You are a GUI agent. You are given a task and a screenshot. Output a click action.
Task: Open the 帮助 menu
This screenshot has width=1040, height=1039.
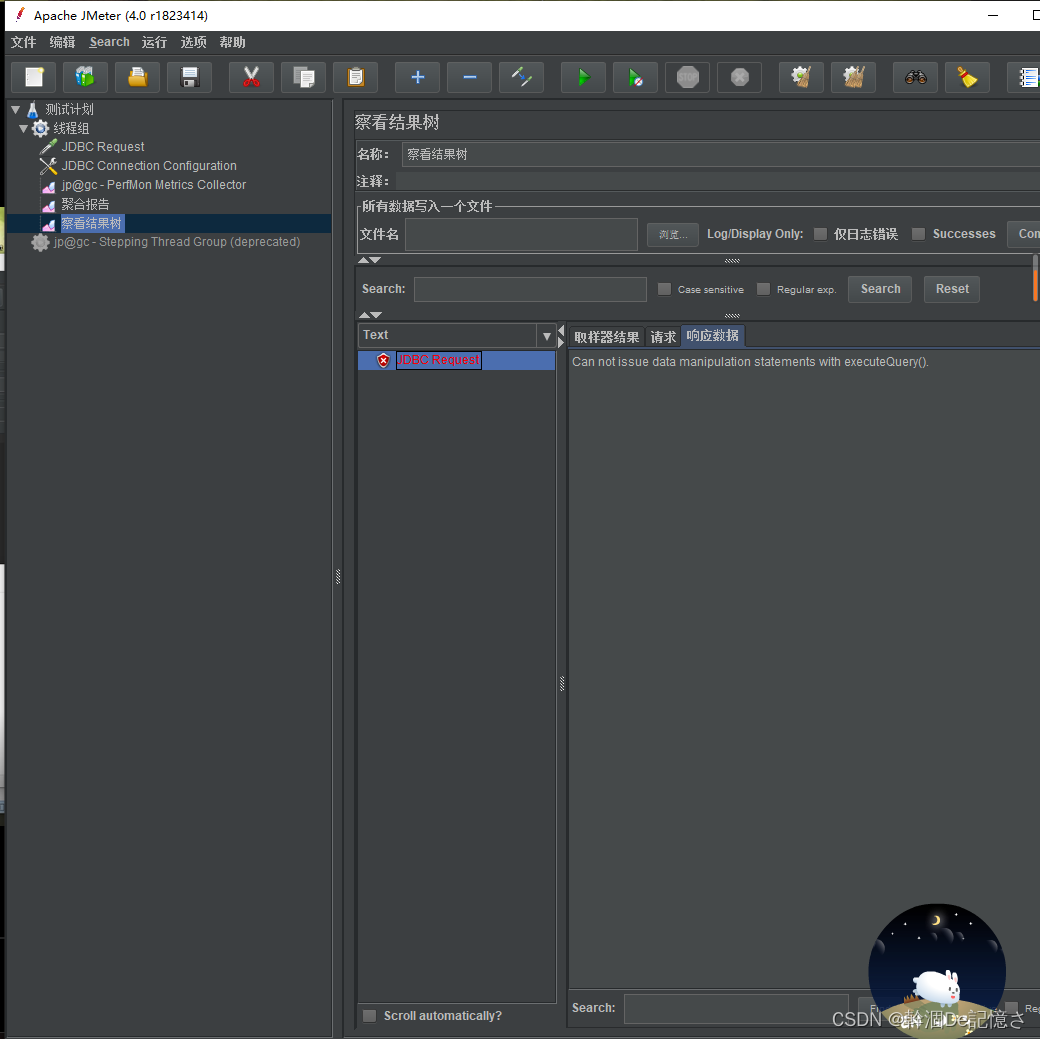coord(233,42)
